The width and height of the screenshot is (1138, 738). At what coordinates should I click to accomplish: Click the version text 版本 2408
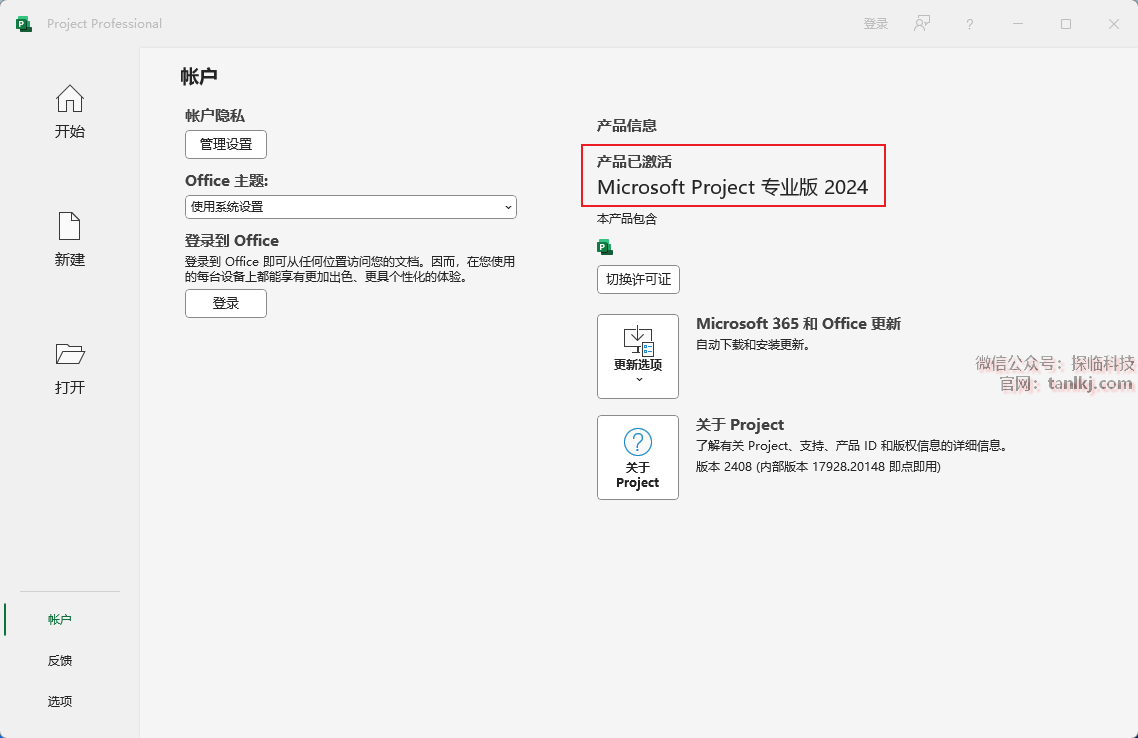[x=818, y=467]
